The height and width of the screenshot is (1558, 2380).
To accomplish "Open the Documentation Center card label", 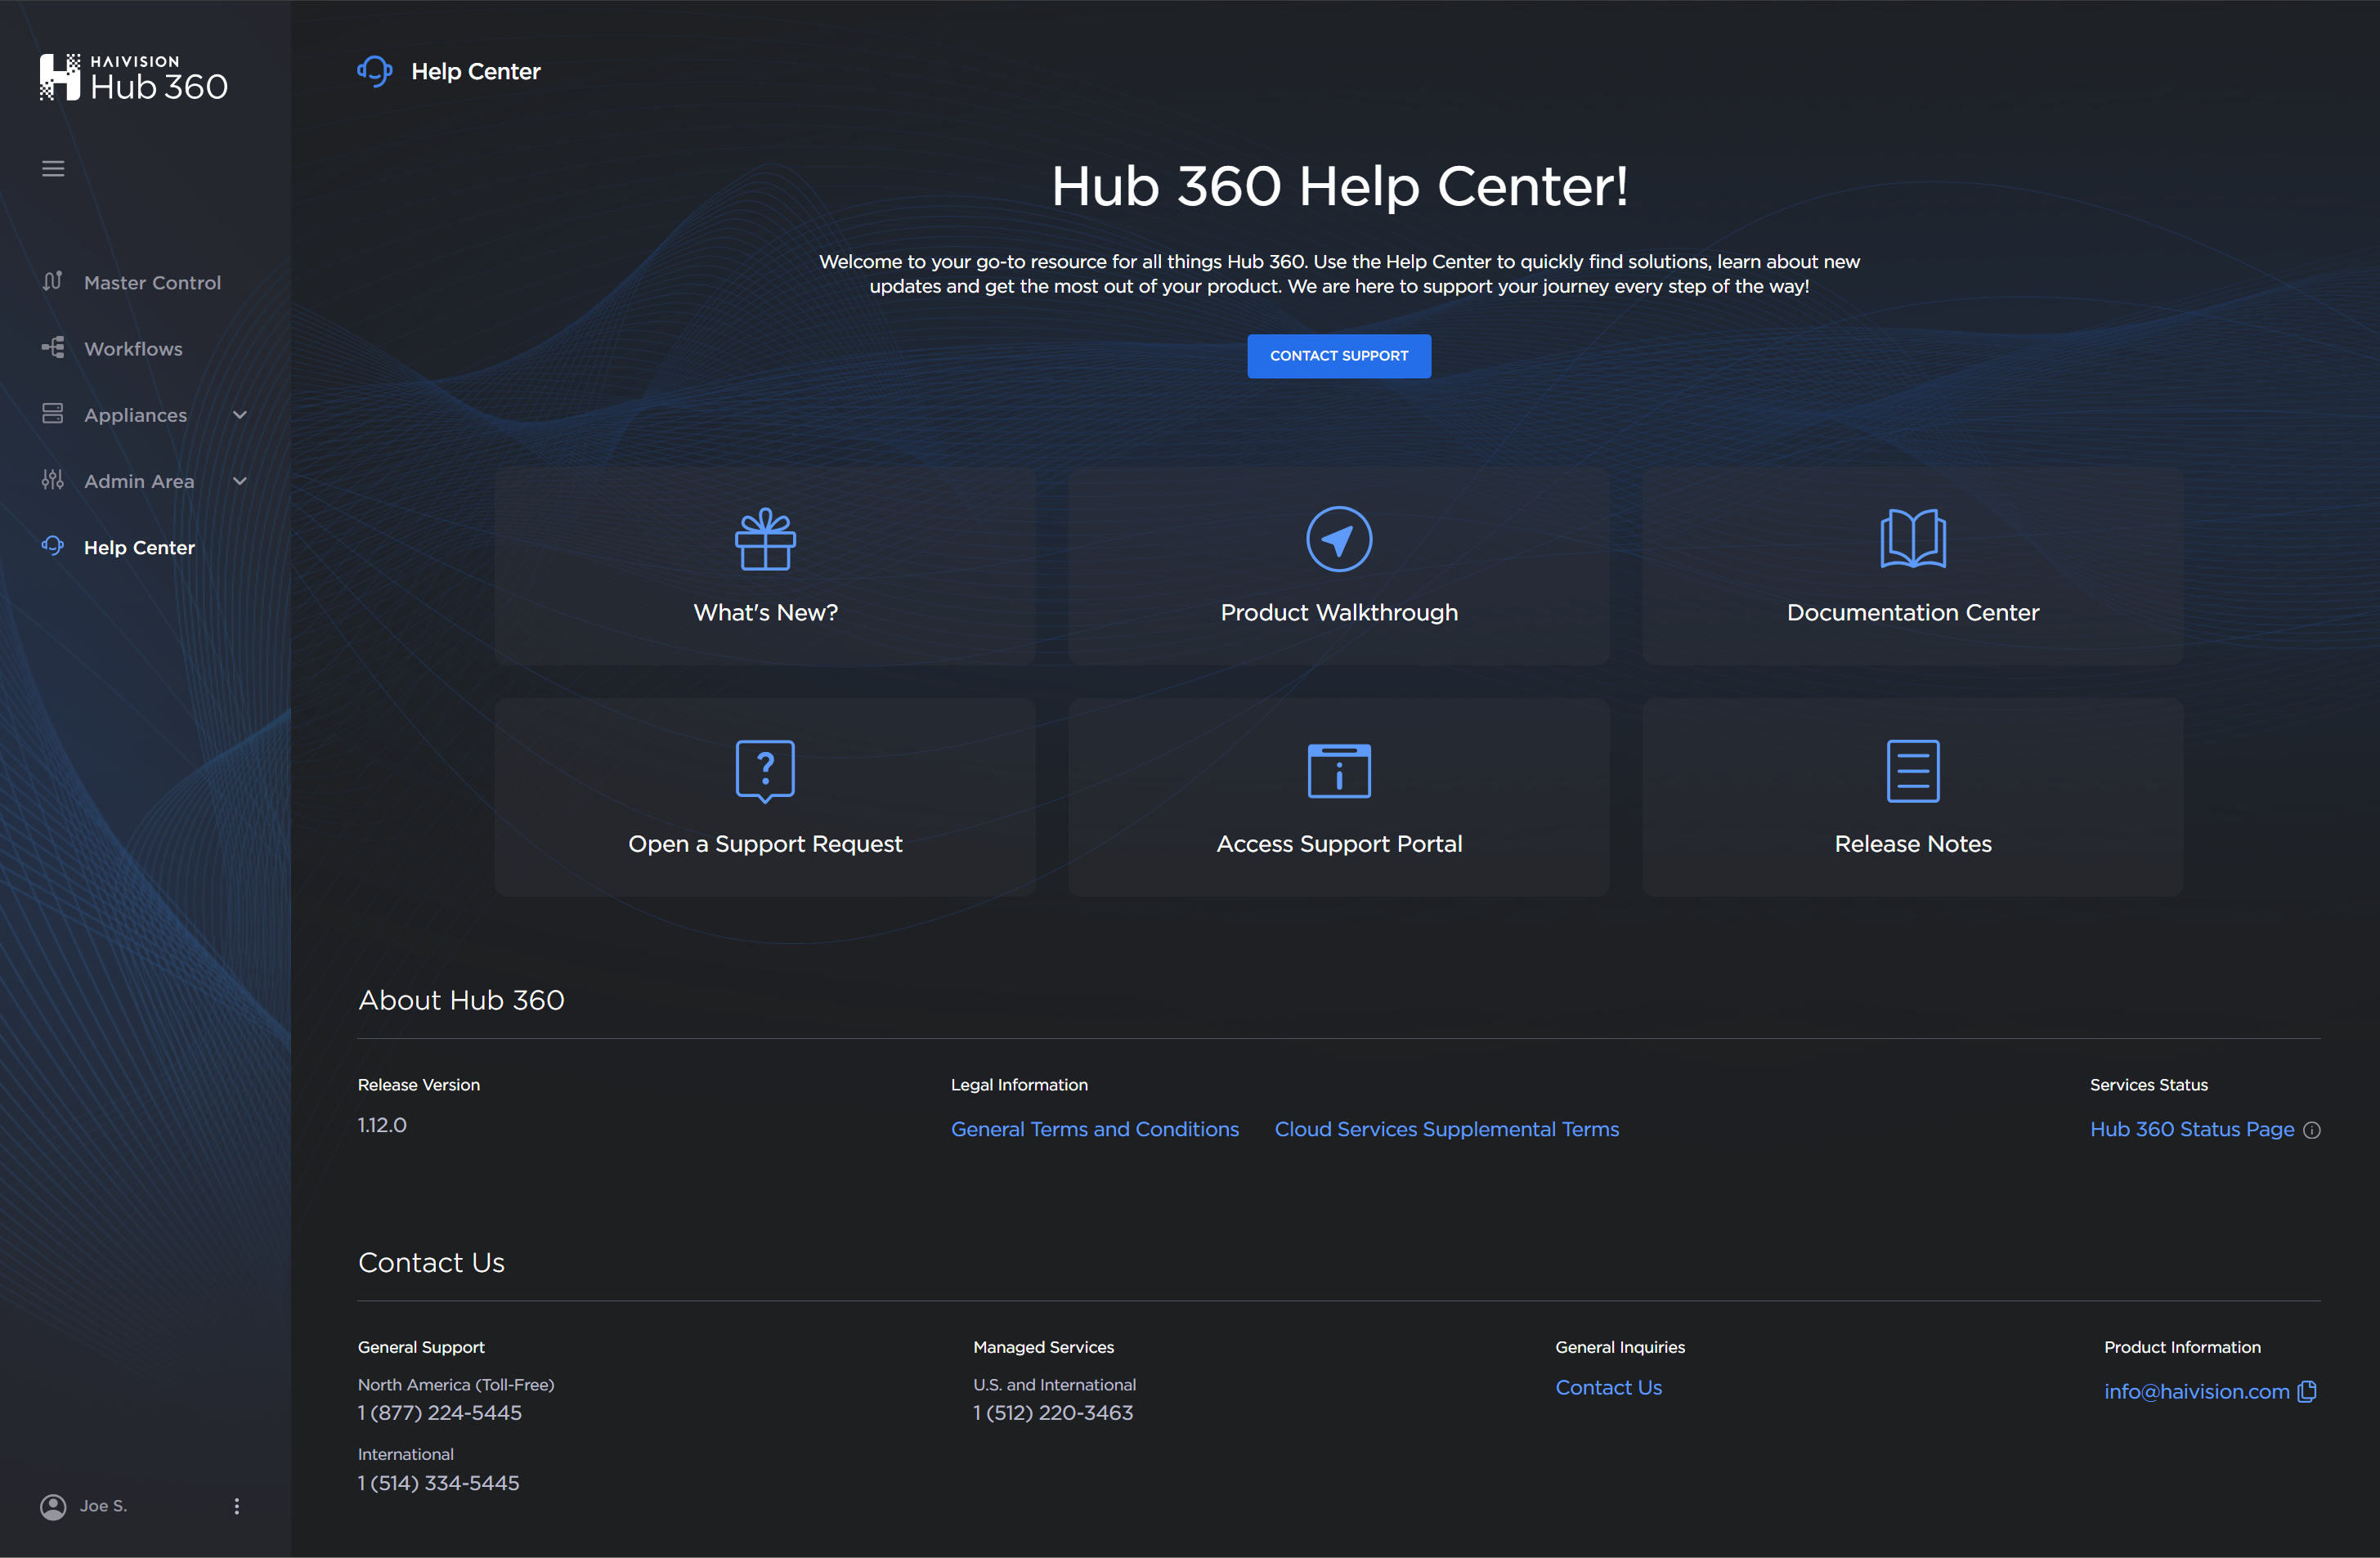I will tap(1913, 612).
